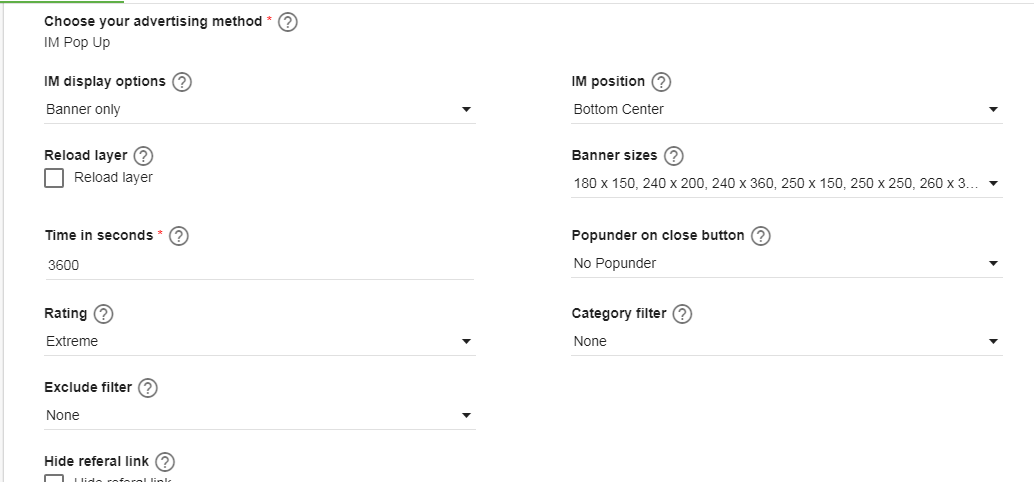Image resolution: width=1034 pixels, height=482 pixels.
Task: Open the Rating dropdown showing Extreme
Action: point(259,341)
